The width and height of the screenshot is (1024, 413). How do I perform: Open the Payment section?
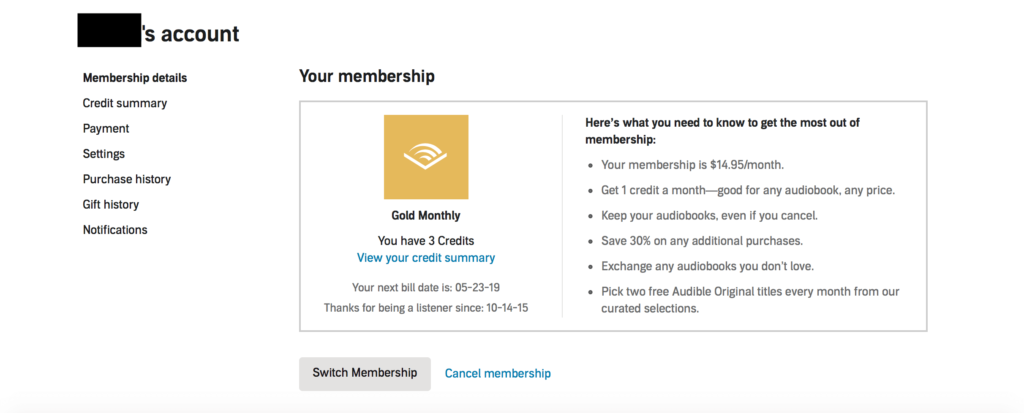tap(106, 128)
